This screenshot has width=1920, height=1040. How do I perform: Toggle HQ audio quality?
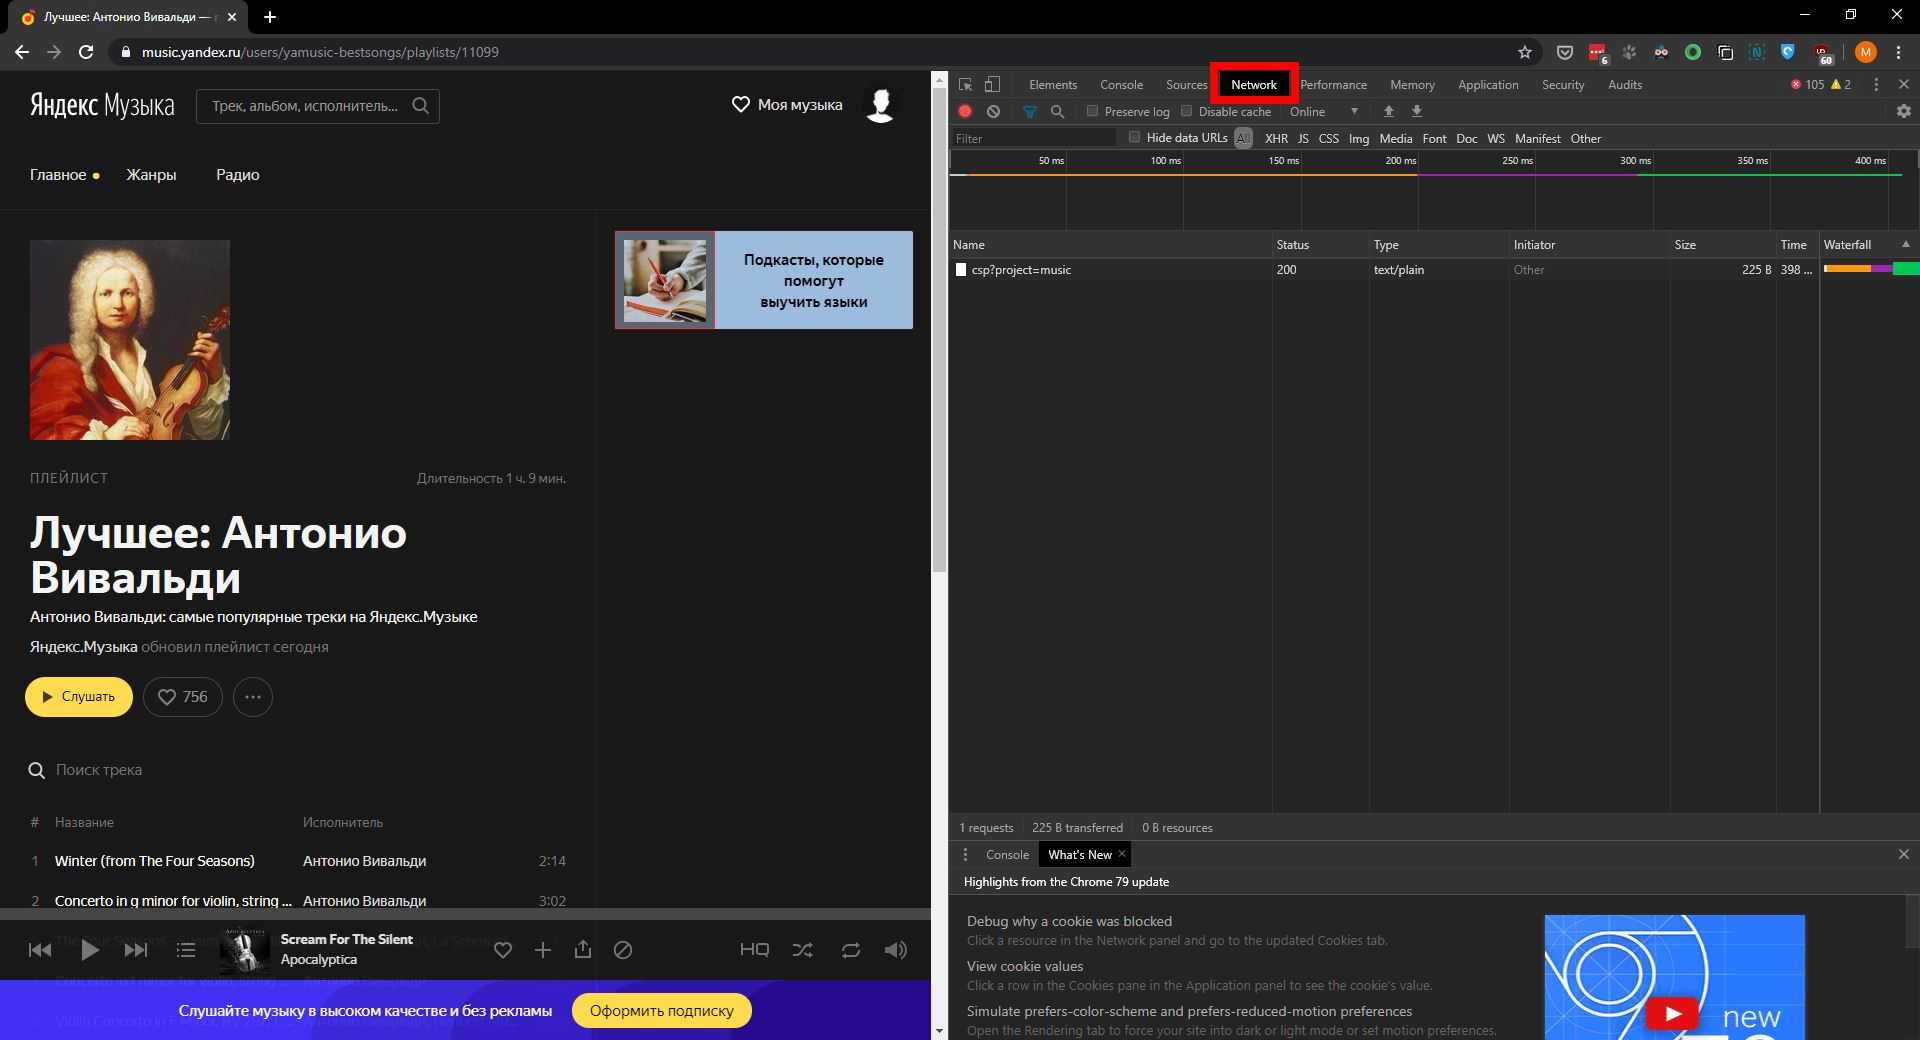754,950
